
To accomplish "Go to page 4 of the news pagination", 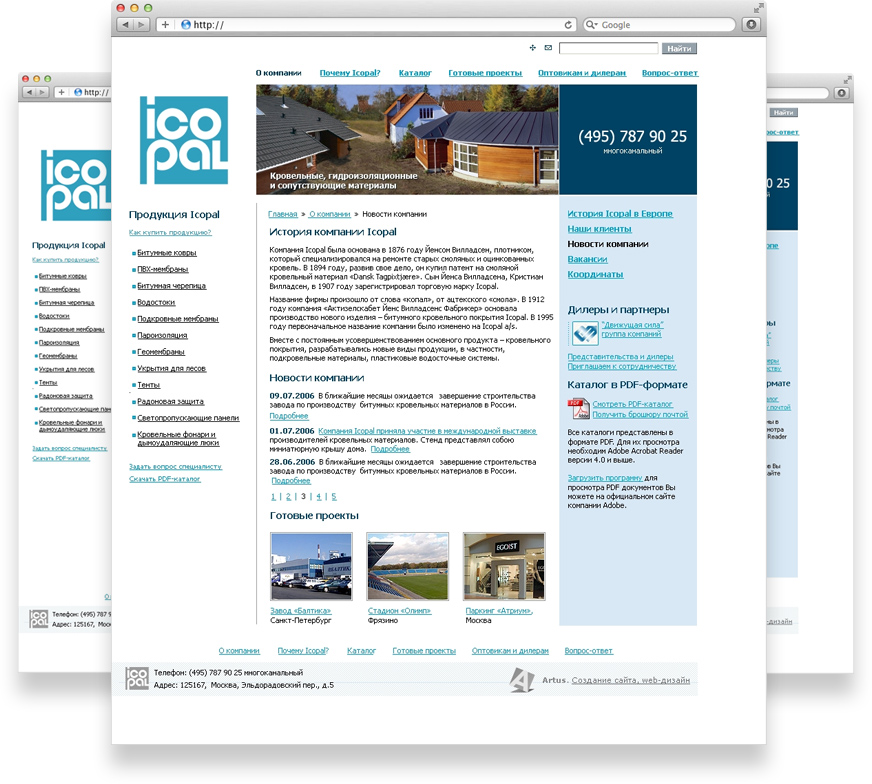I will (x=319, y=497).
